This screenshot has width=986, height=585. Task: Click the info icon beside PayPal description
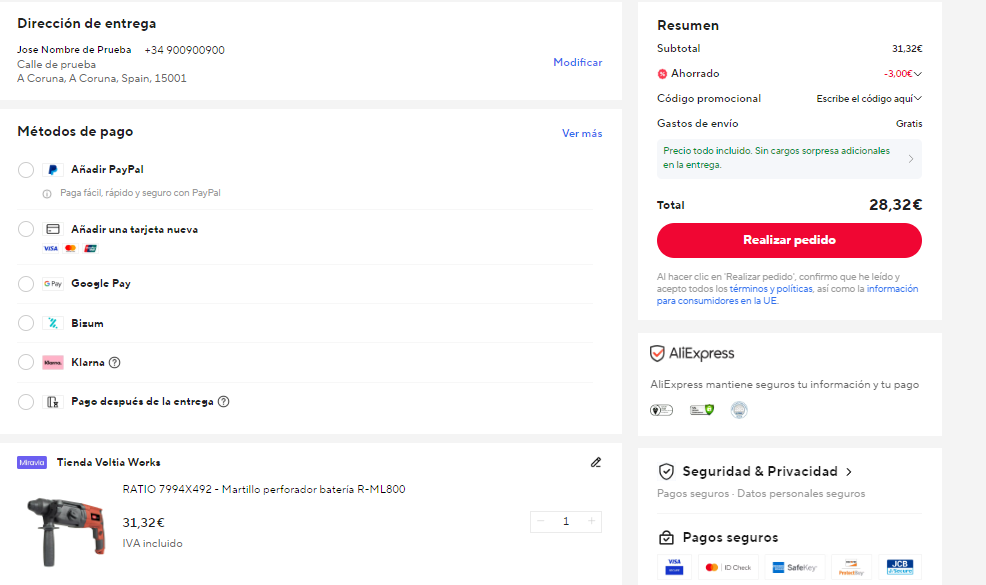click(47, 194)
